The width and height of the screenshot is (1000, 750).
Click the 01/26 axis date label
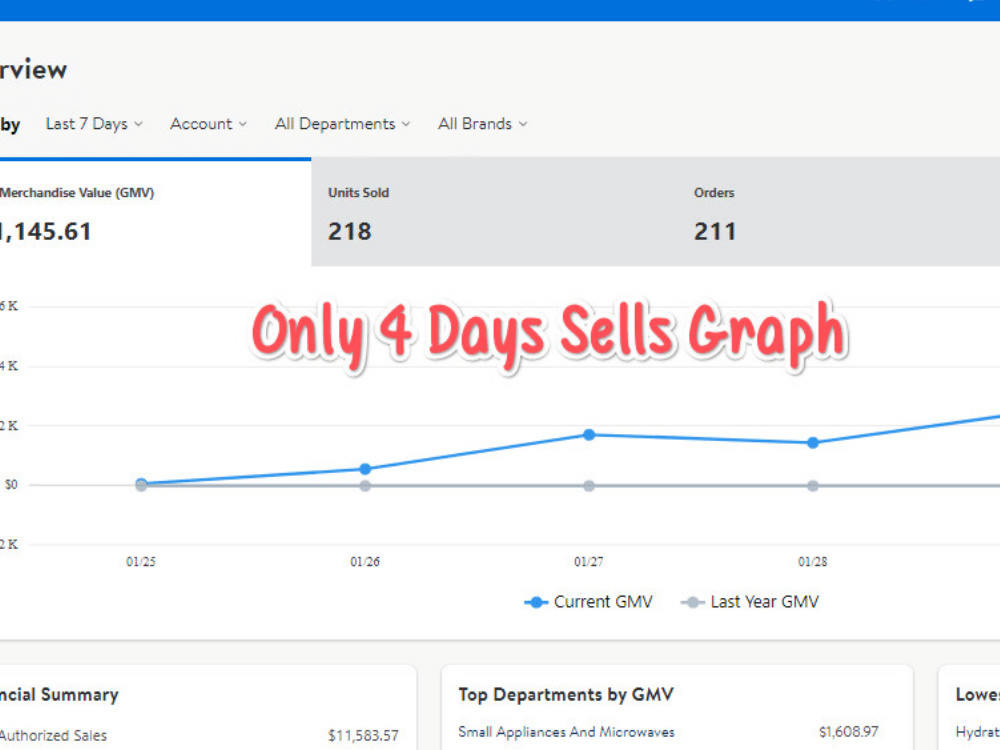click(x=365, y=562)
